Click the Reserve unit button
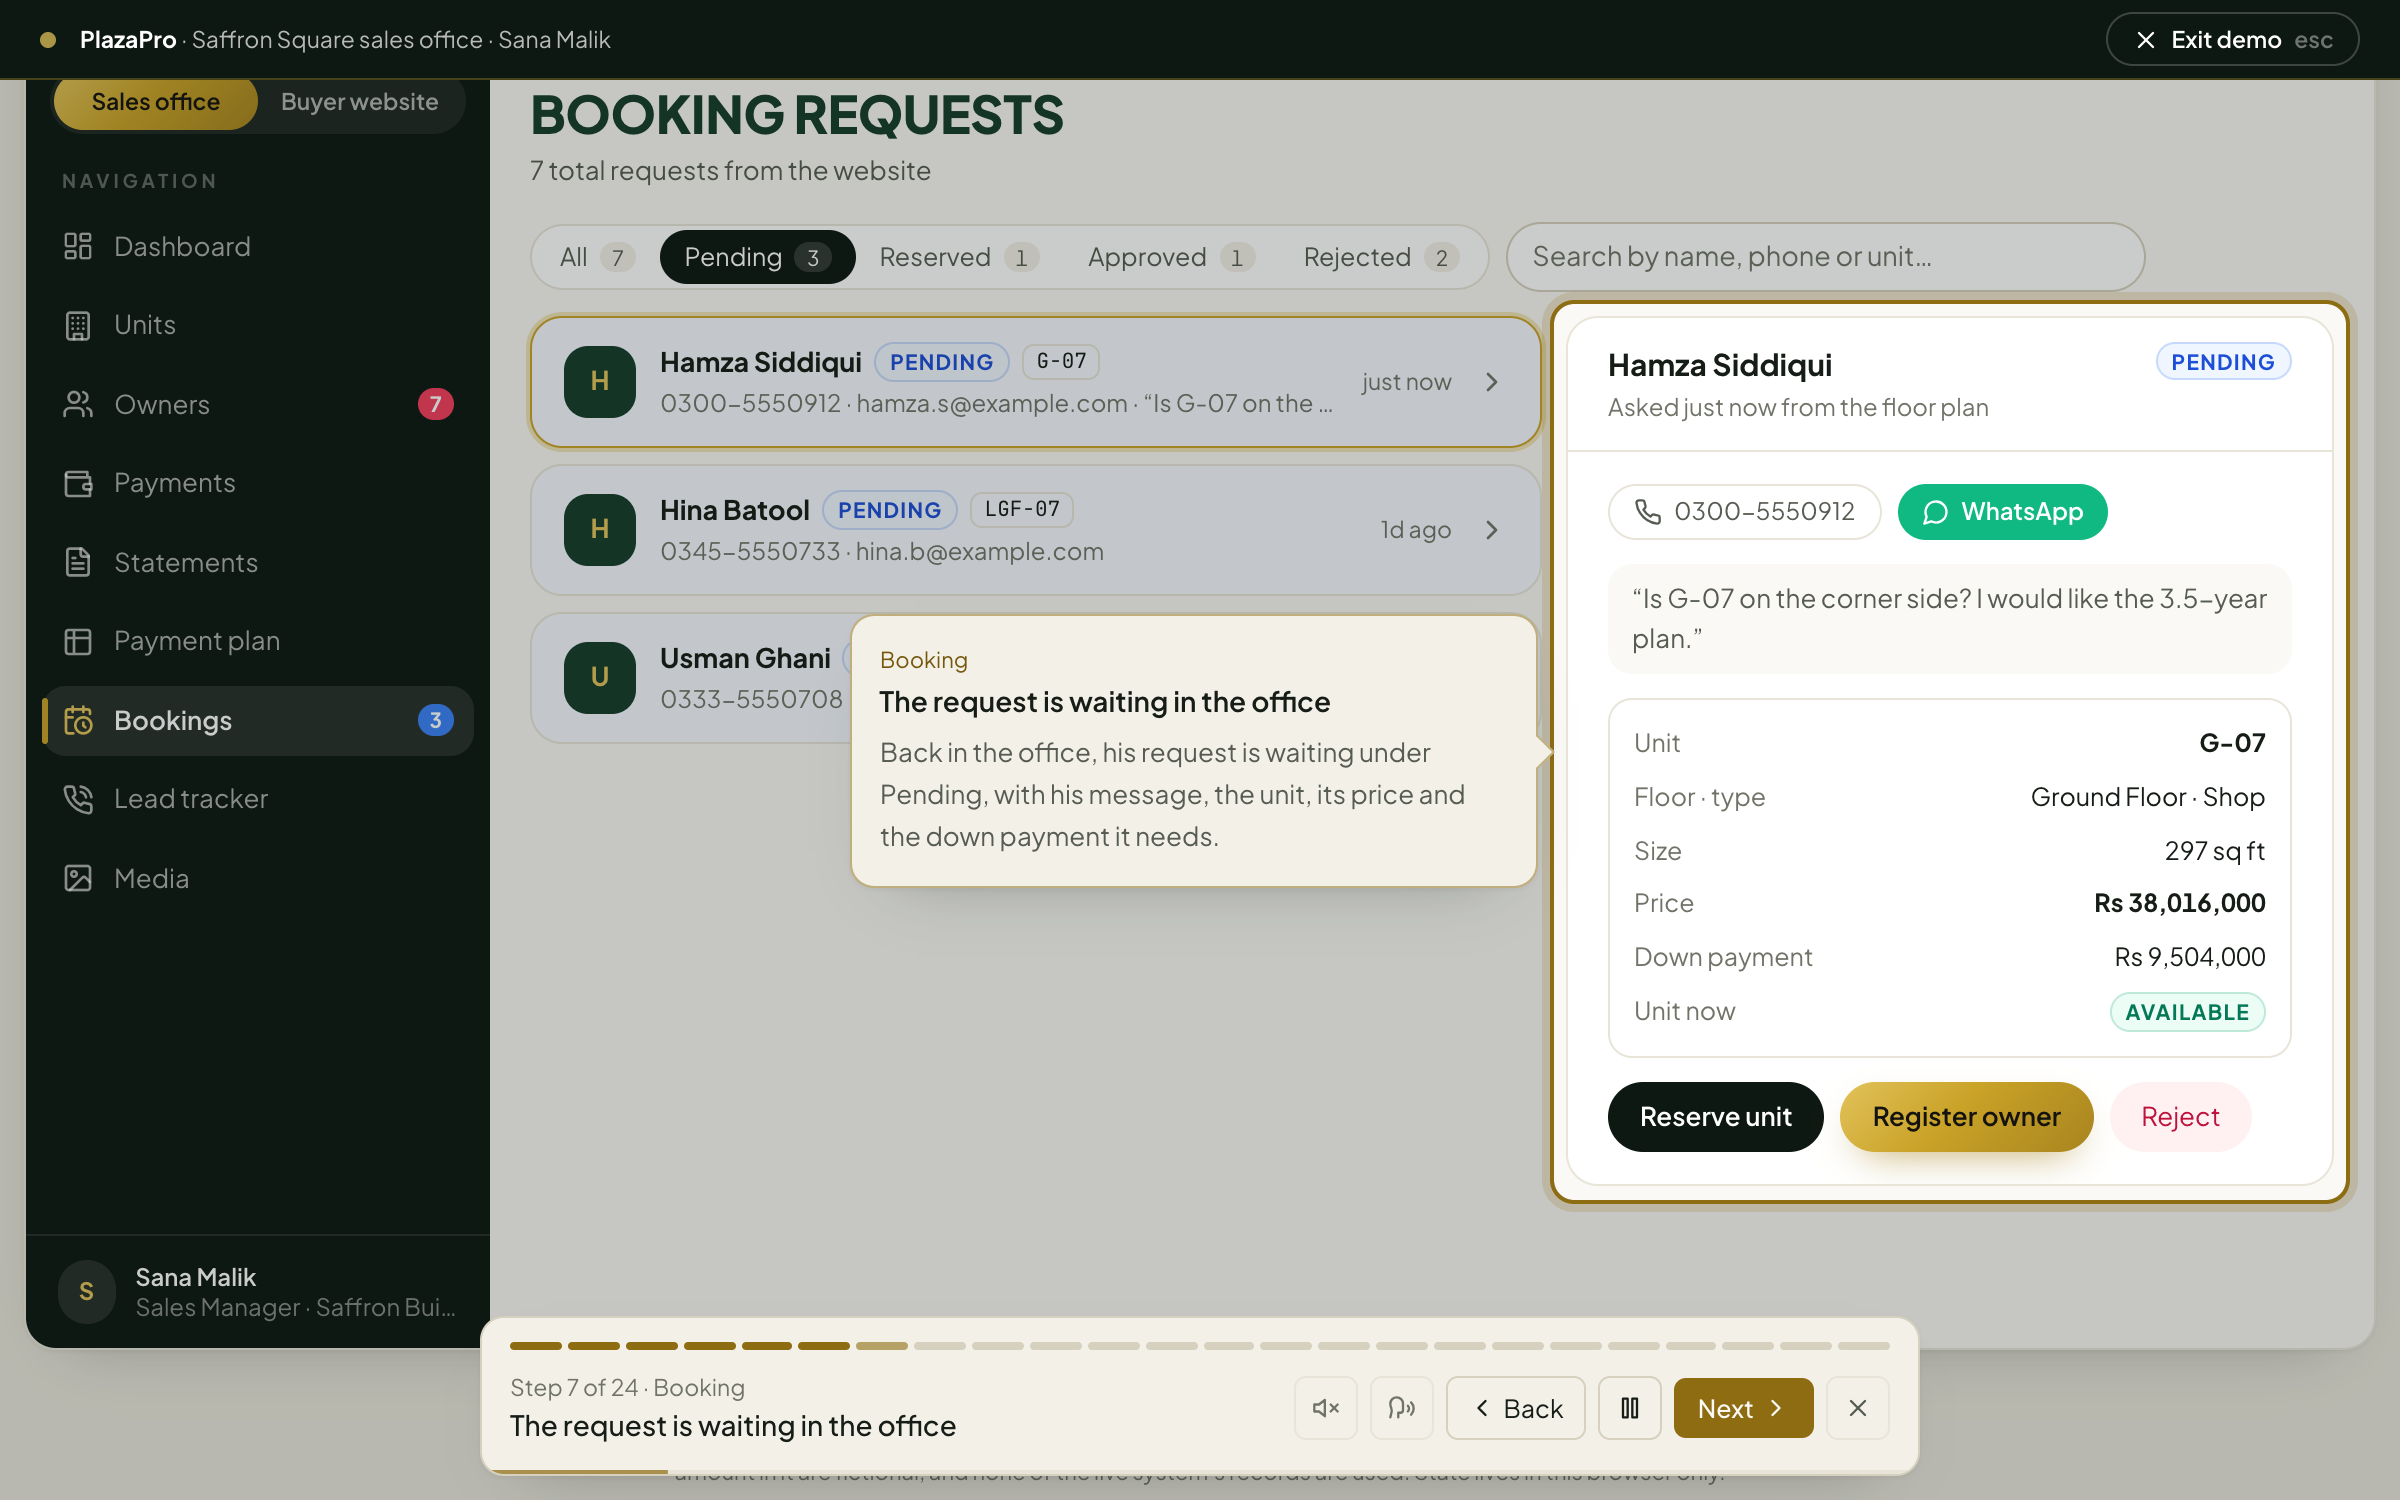The image size is (2400, 1500). 1715,1117
